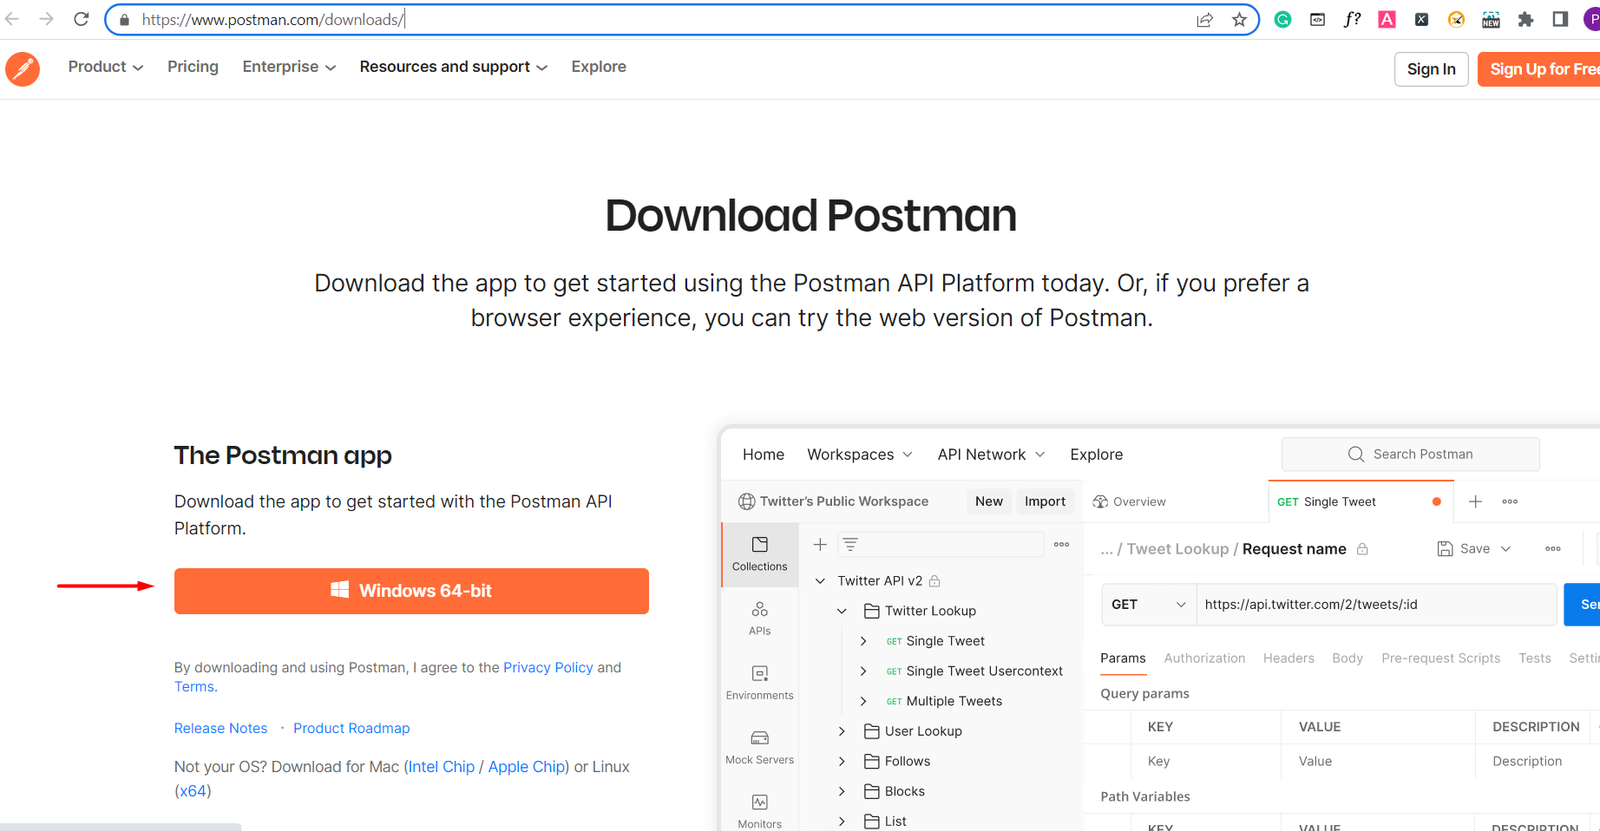Open the three-dot menu beside the tabs
The image size is (1600, 831).
(x=1510, y=501)
